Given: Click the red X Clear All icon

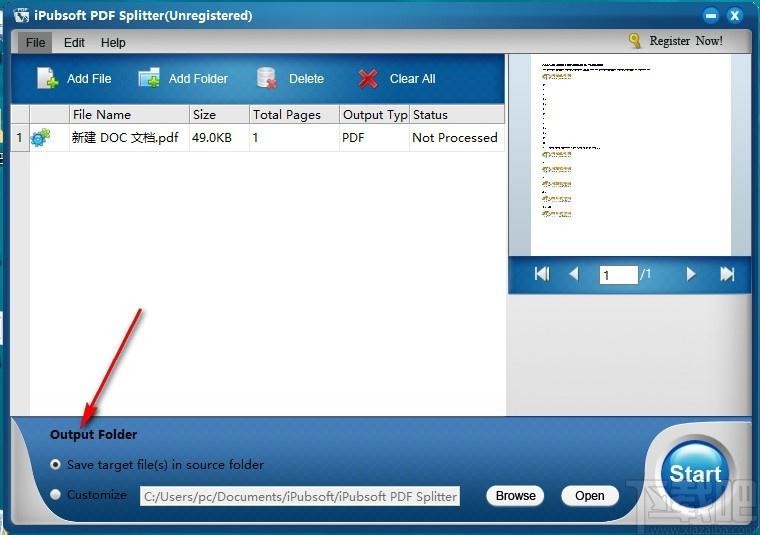Looking at the screenshot, I should click(368, 79).
